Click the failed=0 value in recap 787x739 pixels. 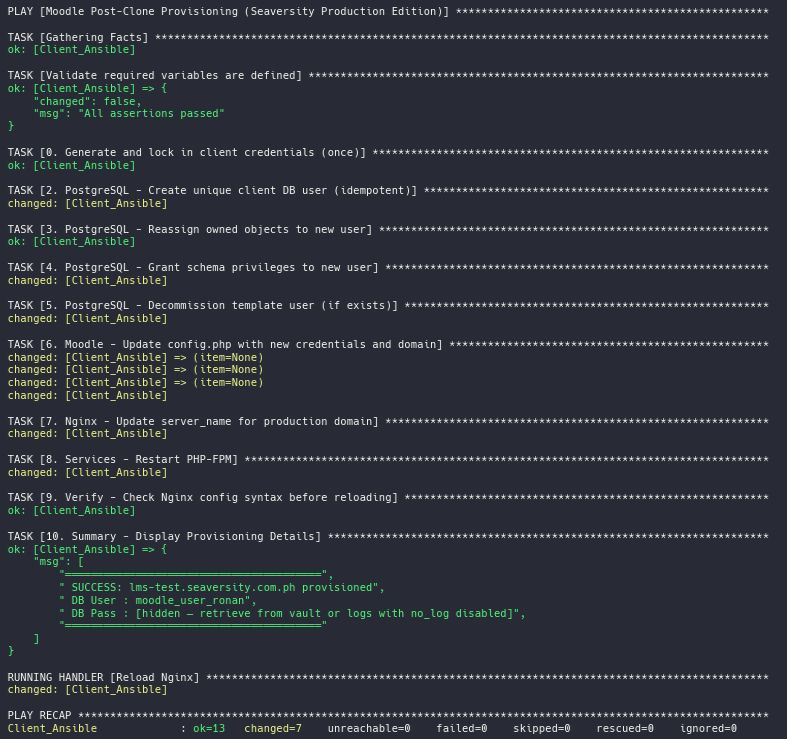pos(462,728)
